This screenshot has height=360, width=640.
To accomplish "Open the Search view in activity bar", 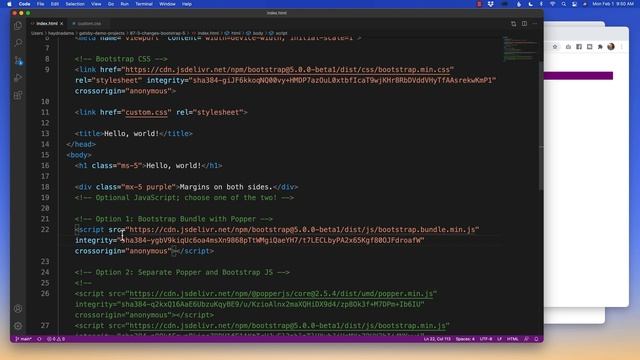I will [18, 42].
